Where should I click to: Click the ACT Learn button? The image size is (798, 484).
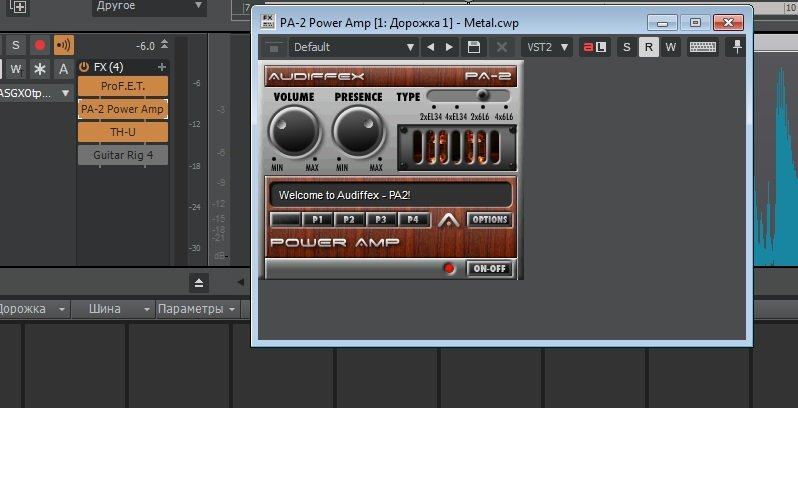pyautogui.click(x=595, y=47)
